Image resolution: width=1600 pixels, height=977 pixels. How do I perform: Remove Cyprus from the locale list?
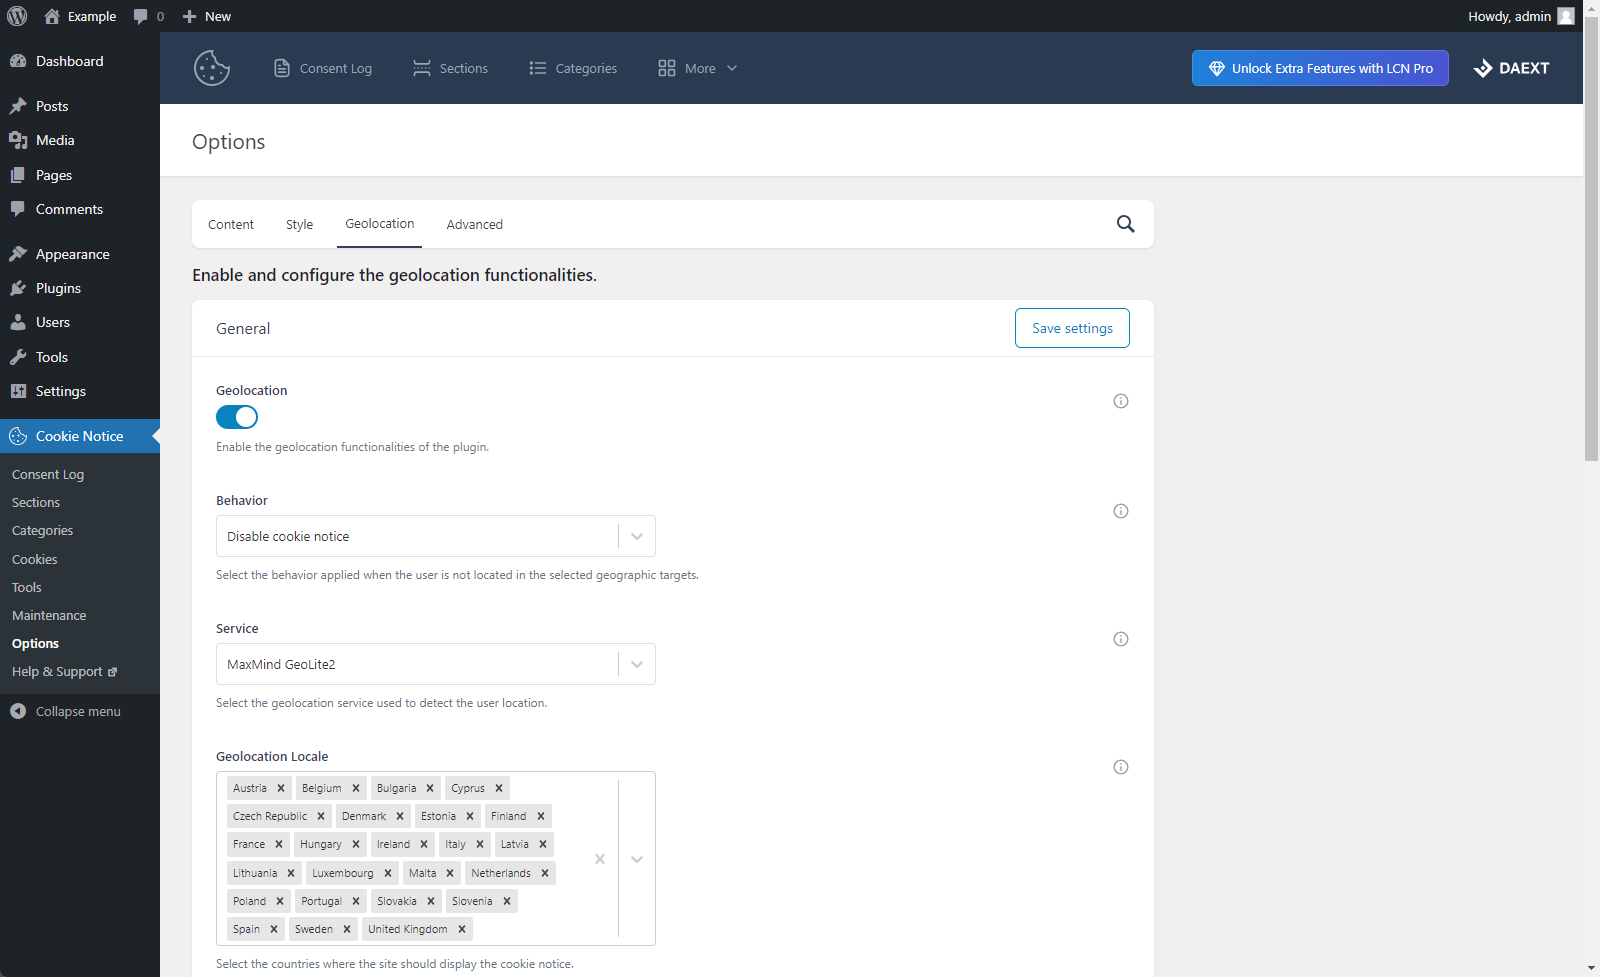(x=499, y=788)
